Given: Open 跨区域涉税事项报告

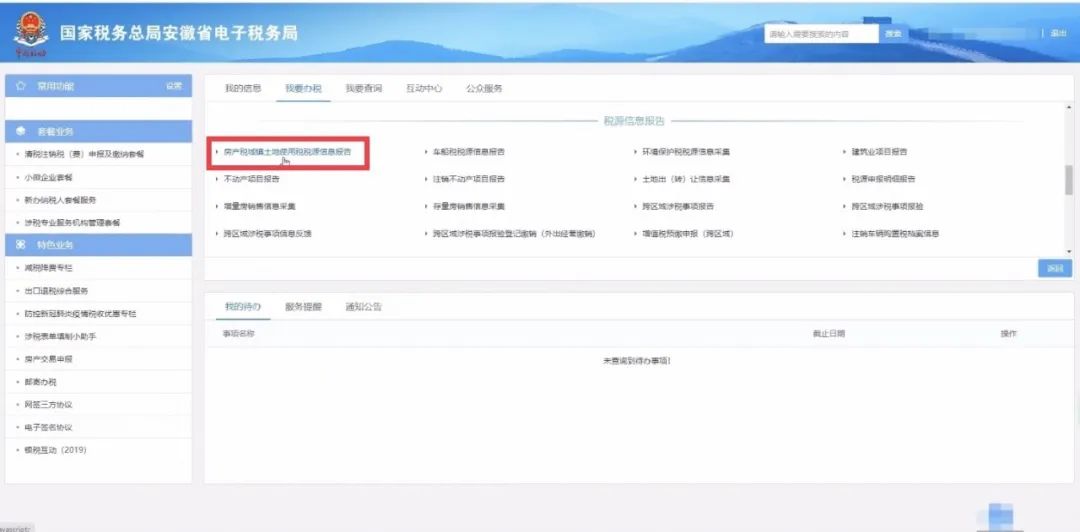Looking at the screenshot, I should coord(677,206).
